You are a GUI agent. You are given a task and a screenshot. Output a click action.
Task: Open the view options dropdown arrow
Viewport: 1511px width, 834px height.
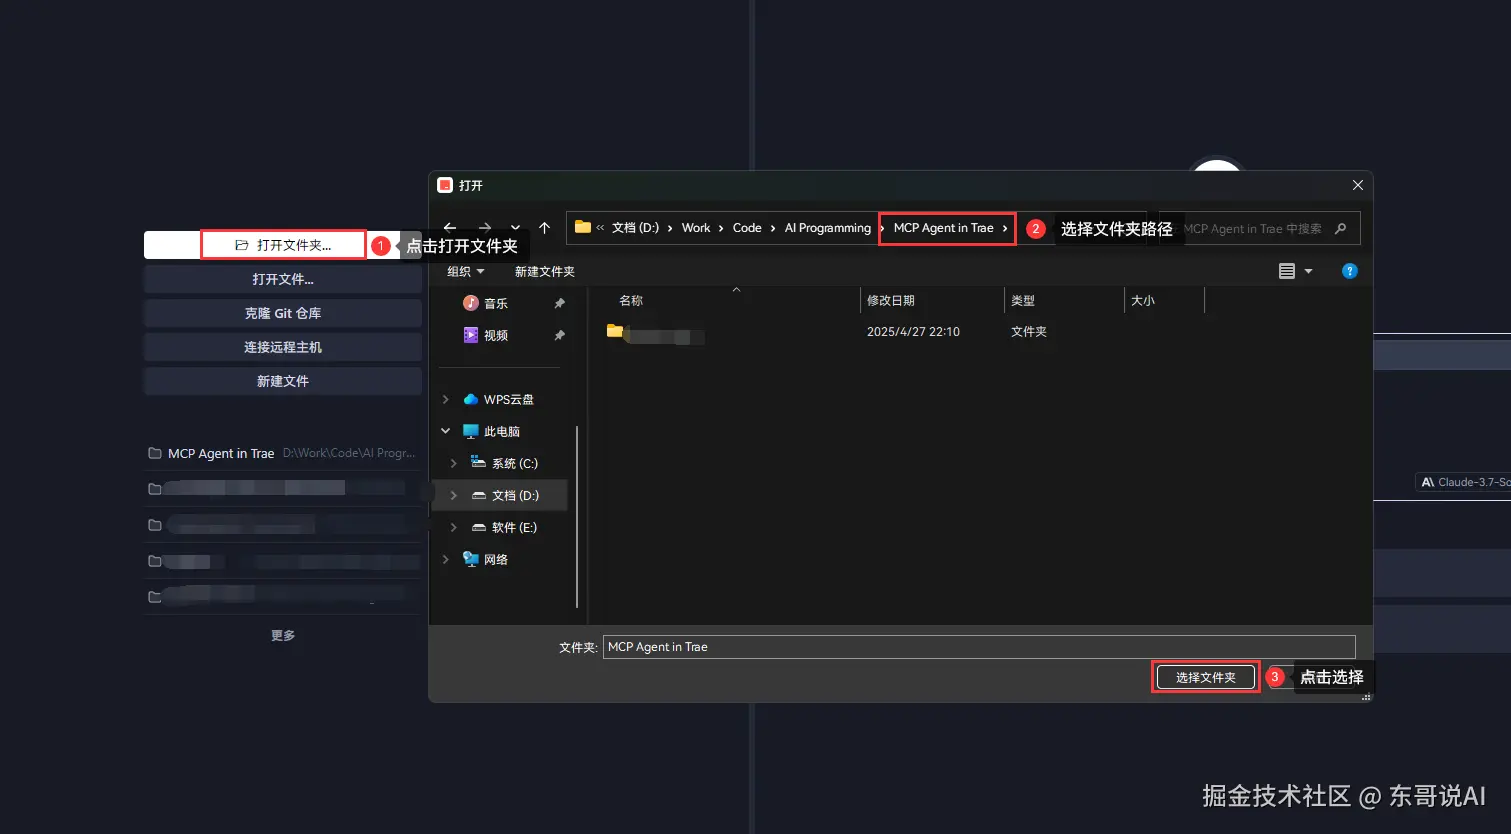tap(1308, 271)
